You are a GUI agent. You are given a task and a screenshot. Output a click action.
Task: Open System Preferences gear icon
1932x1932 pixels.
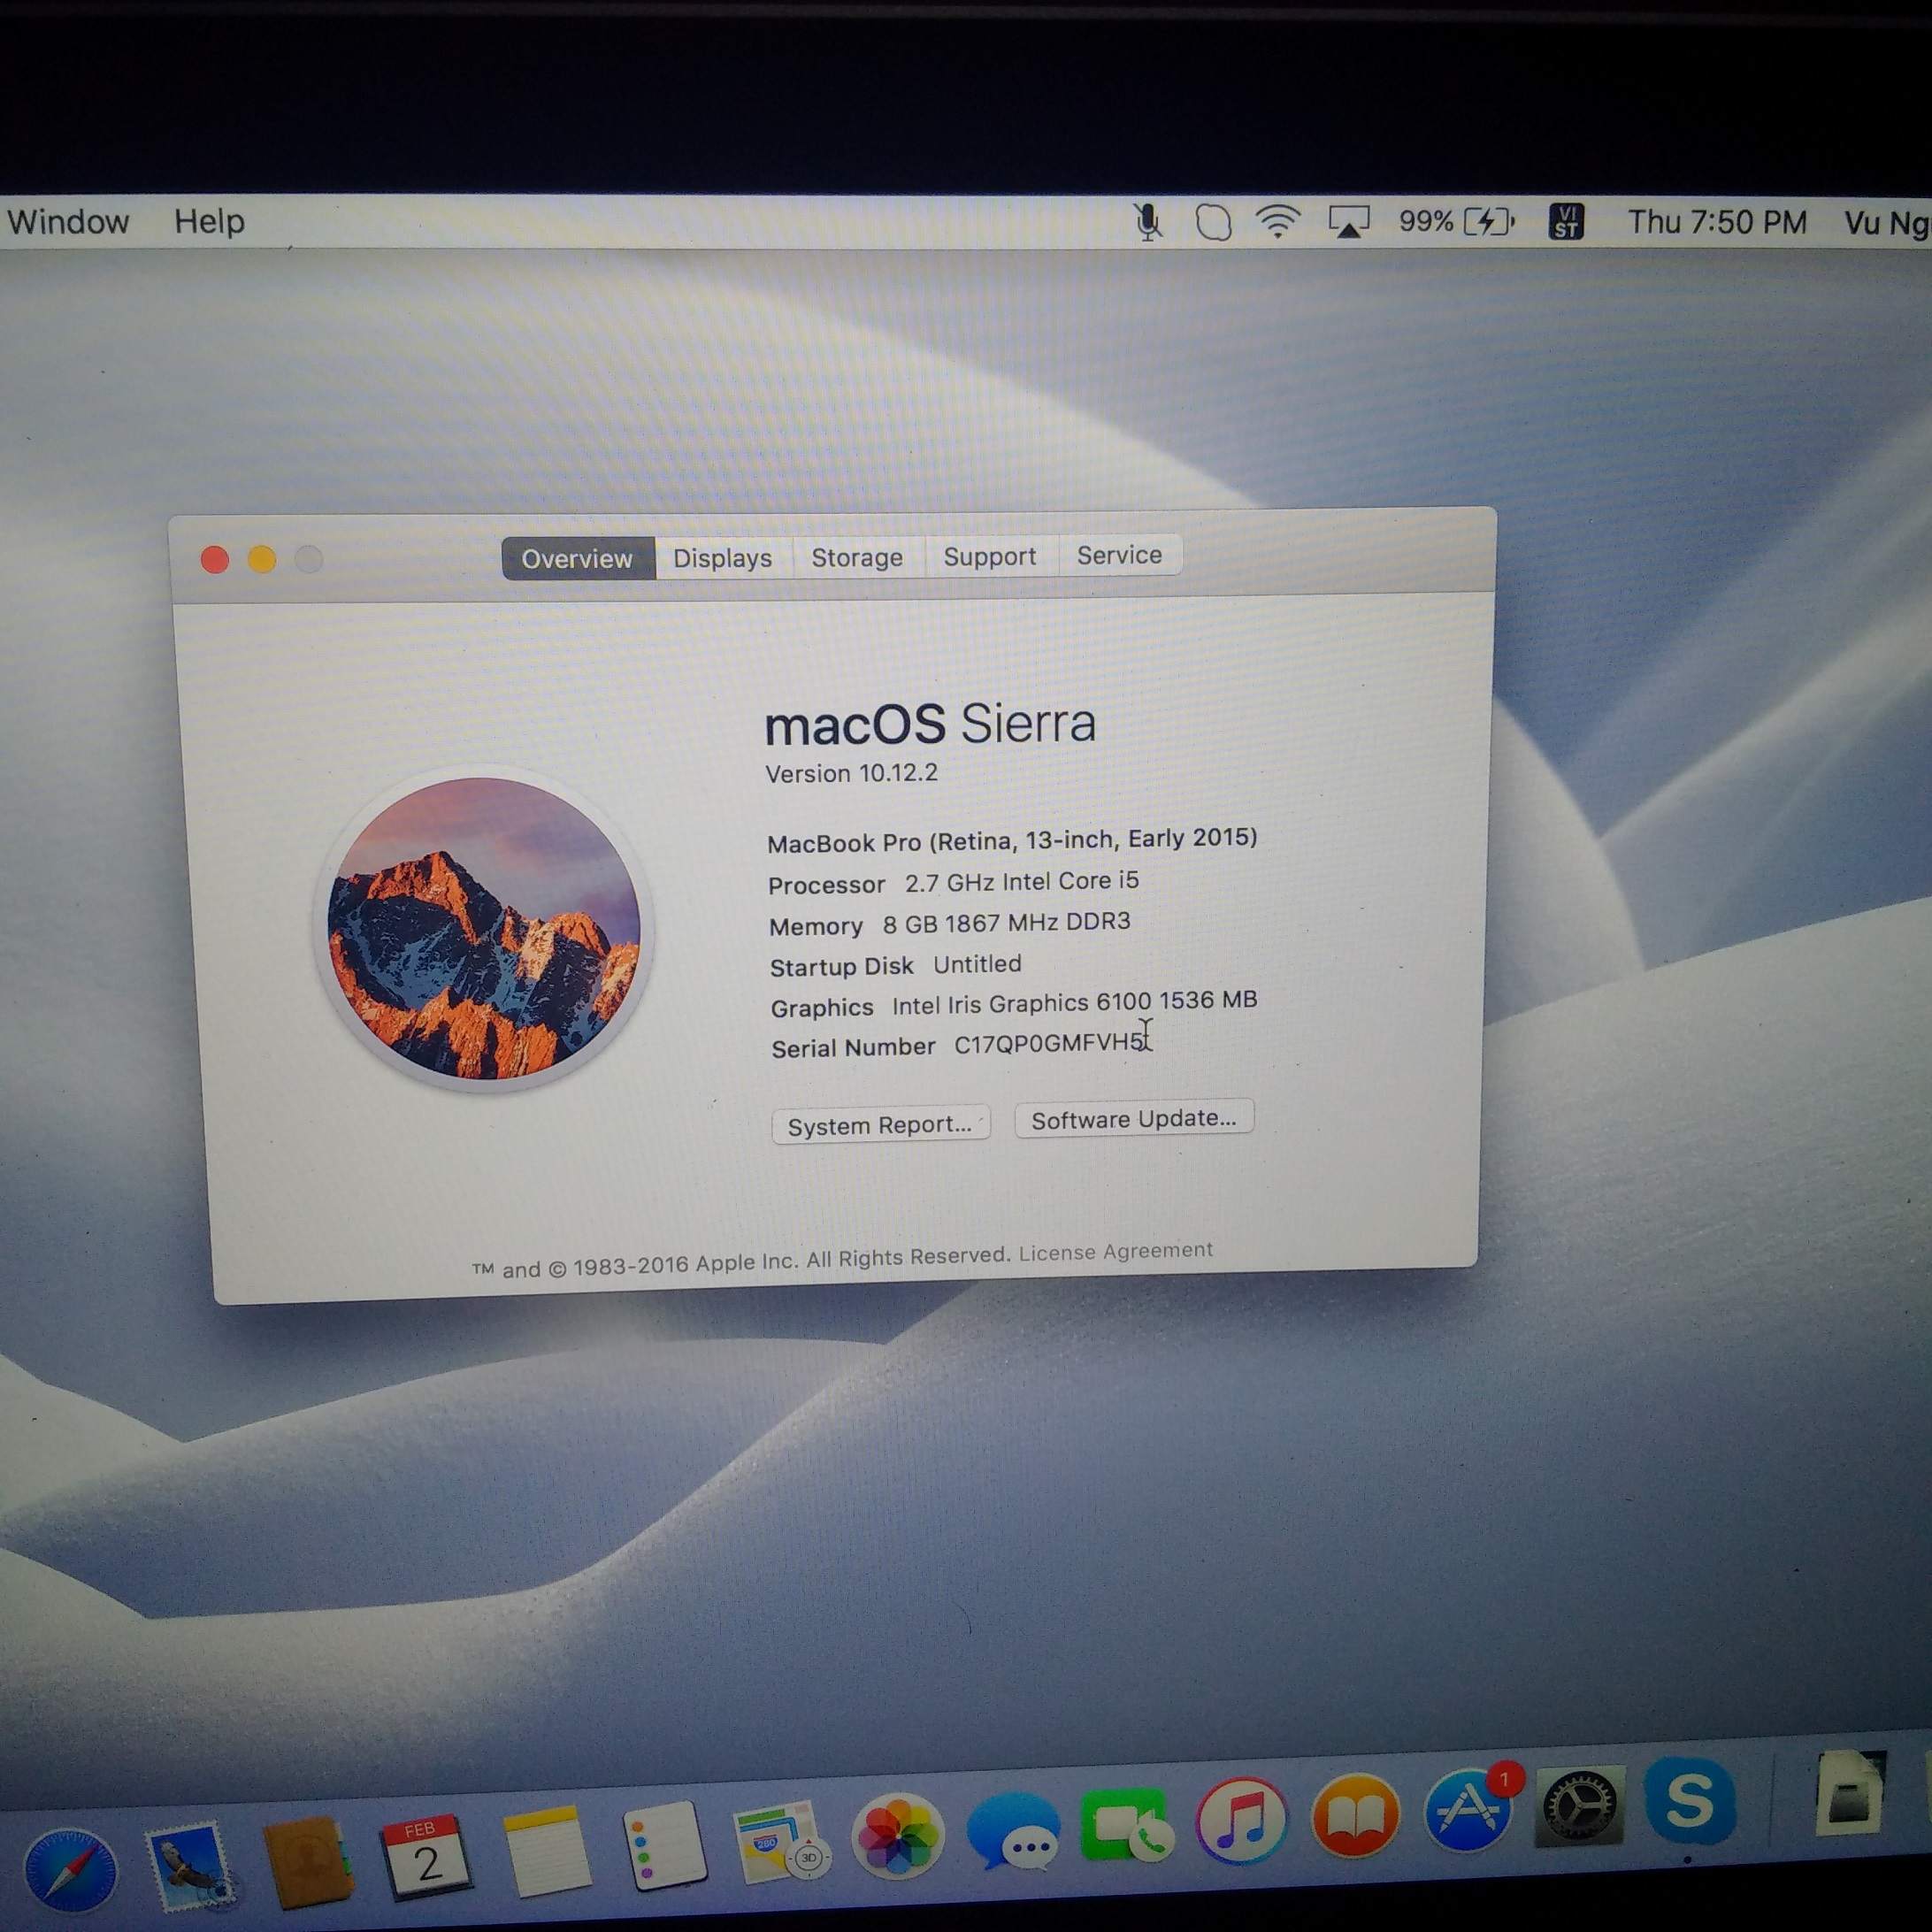point(1580,1806)
